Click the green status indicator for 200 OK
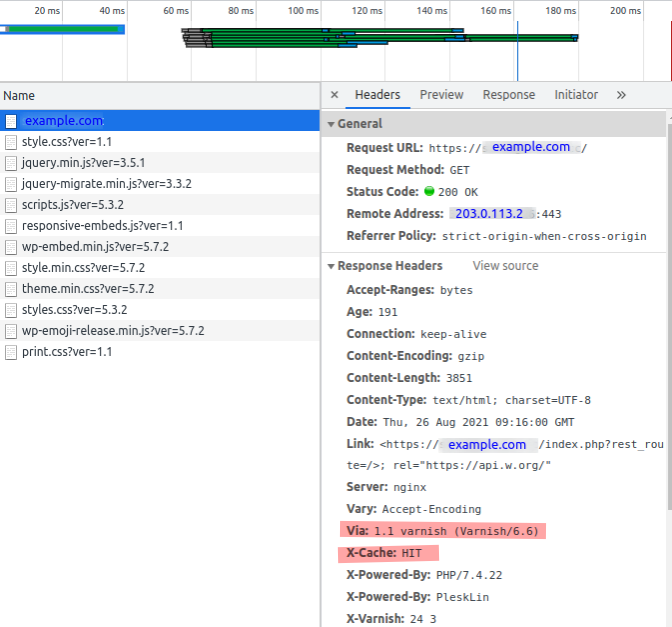The image size is (672, 627). click(x=429, y=191)
